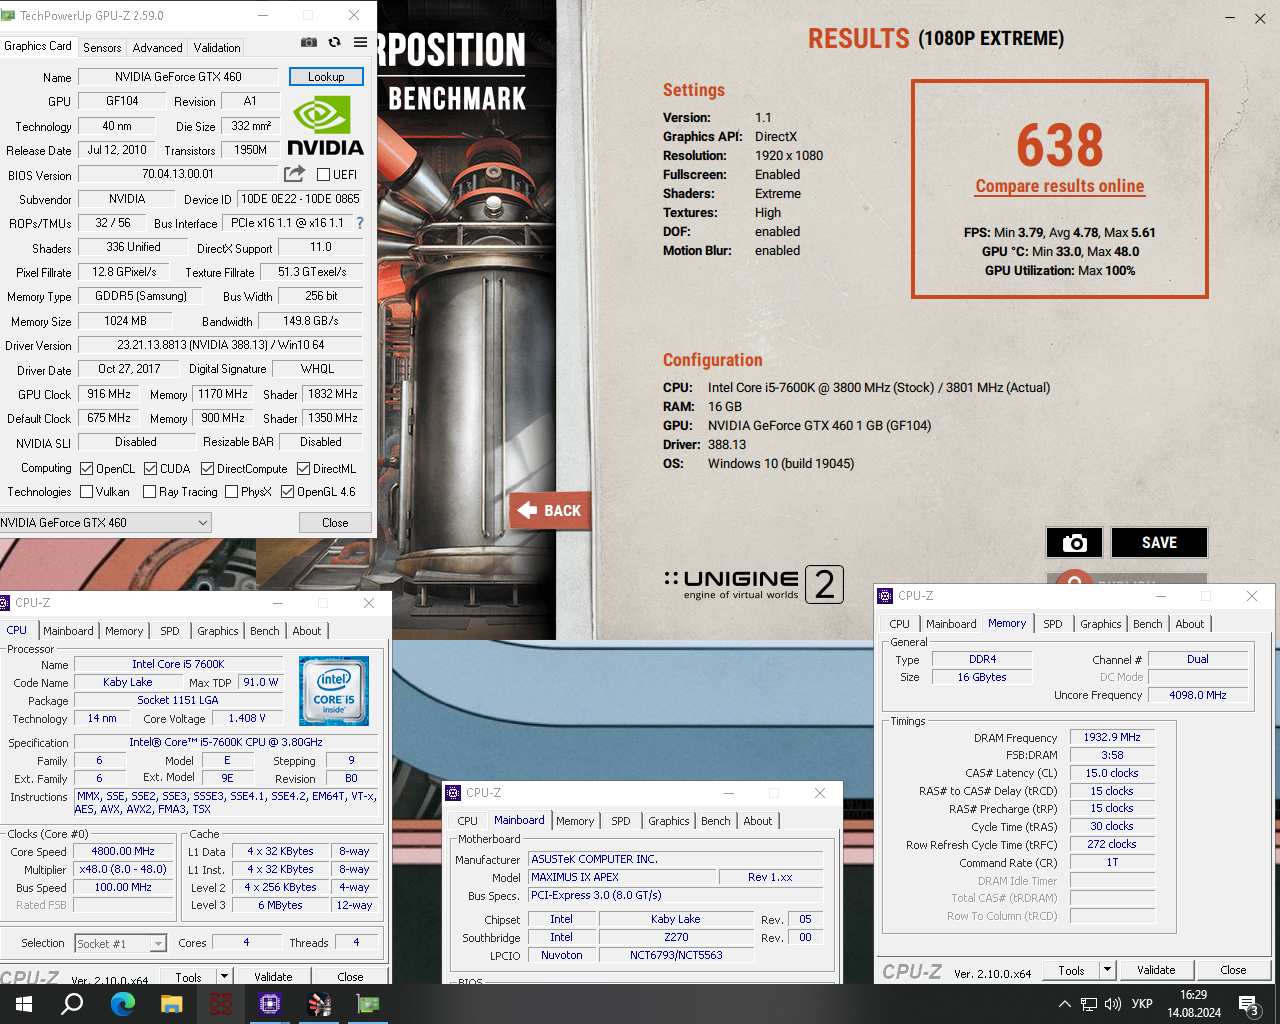Switch to CPU-Z via taskbar icon
The width and height of the screenshot is (1280, 1024).
coord(269,1004)
